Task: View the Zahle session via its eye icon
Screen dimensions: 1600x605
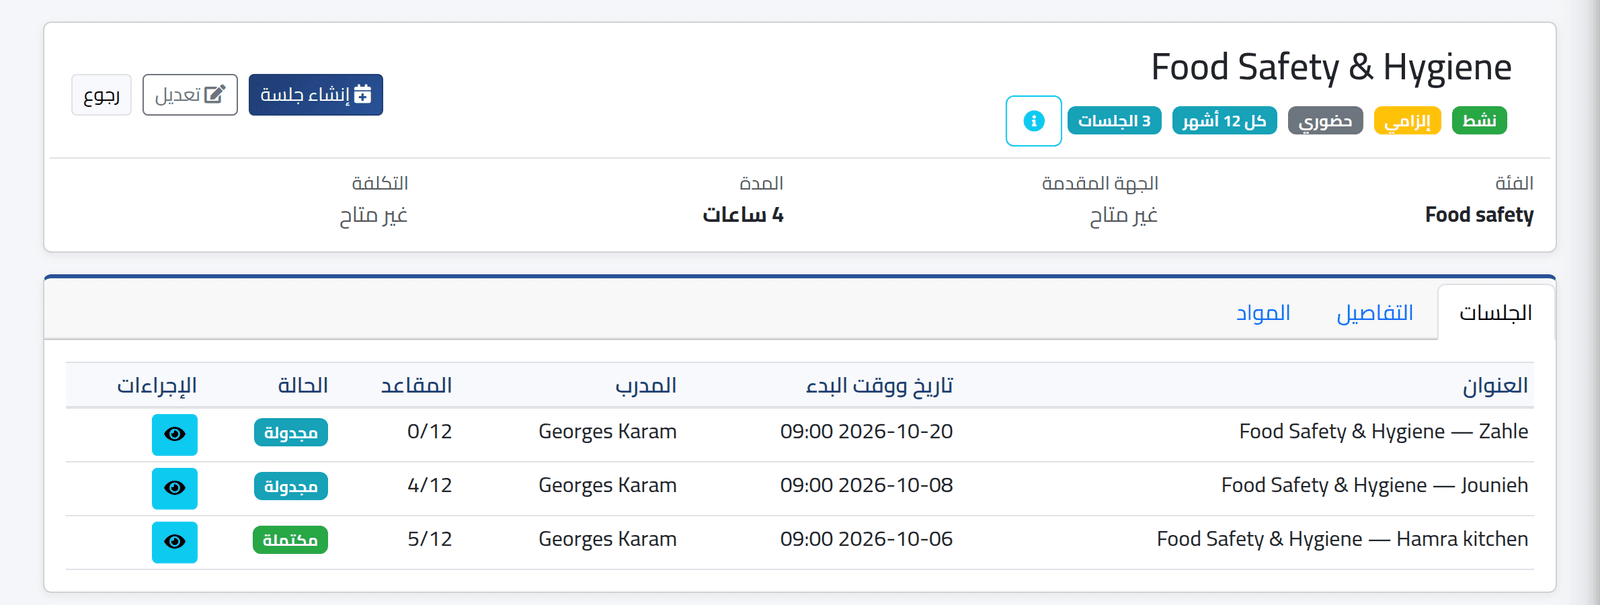Action: coord(175,434)
